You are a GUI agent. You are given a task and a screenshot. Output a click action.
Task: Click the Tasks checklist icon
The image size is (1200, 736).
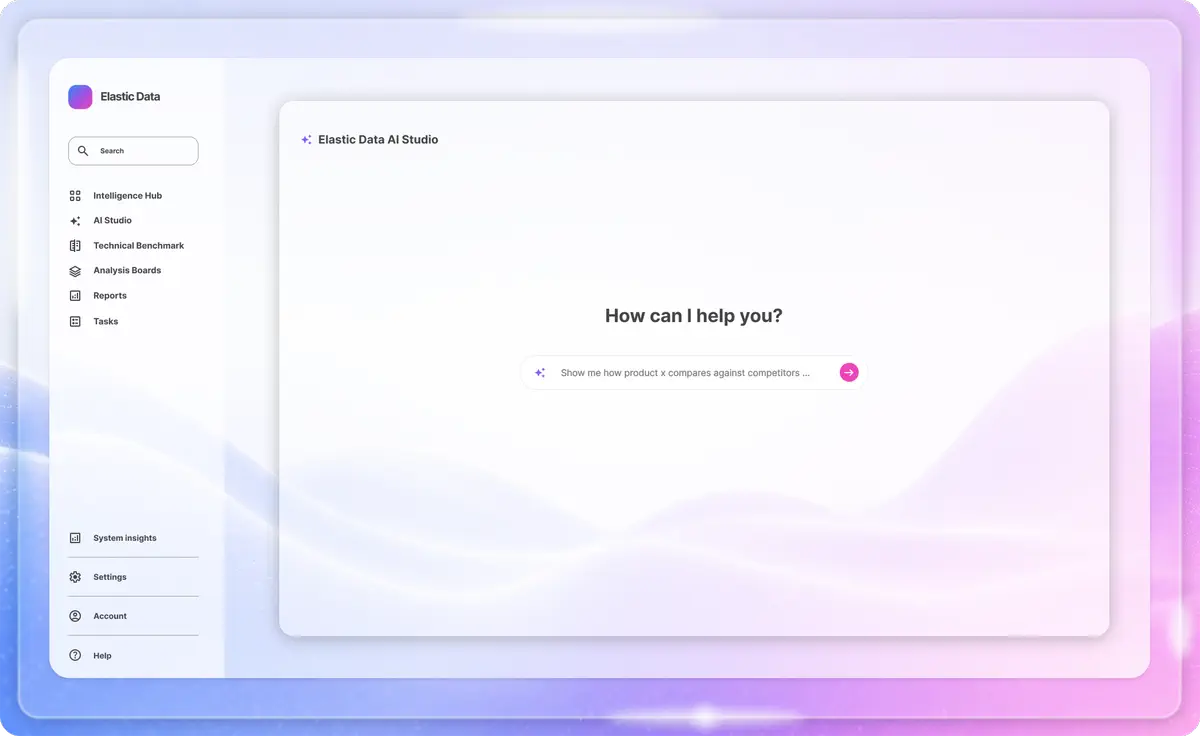(75, 322)
